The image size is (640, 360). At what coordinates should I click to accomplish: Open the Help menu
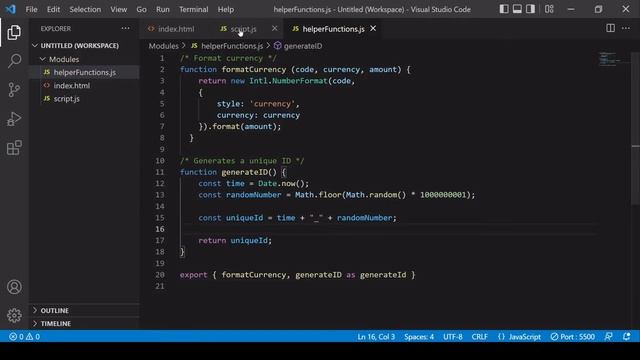[x=226, y=9]
